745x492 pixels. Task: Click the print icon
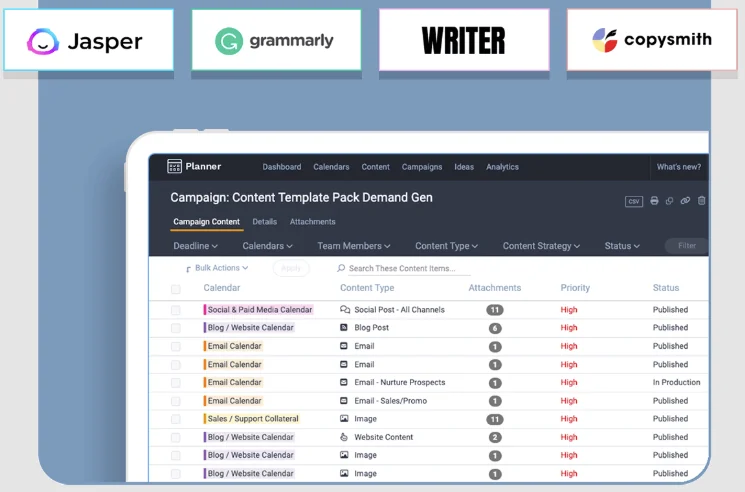coord(654,201)
